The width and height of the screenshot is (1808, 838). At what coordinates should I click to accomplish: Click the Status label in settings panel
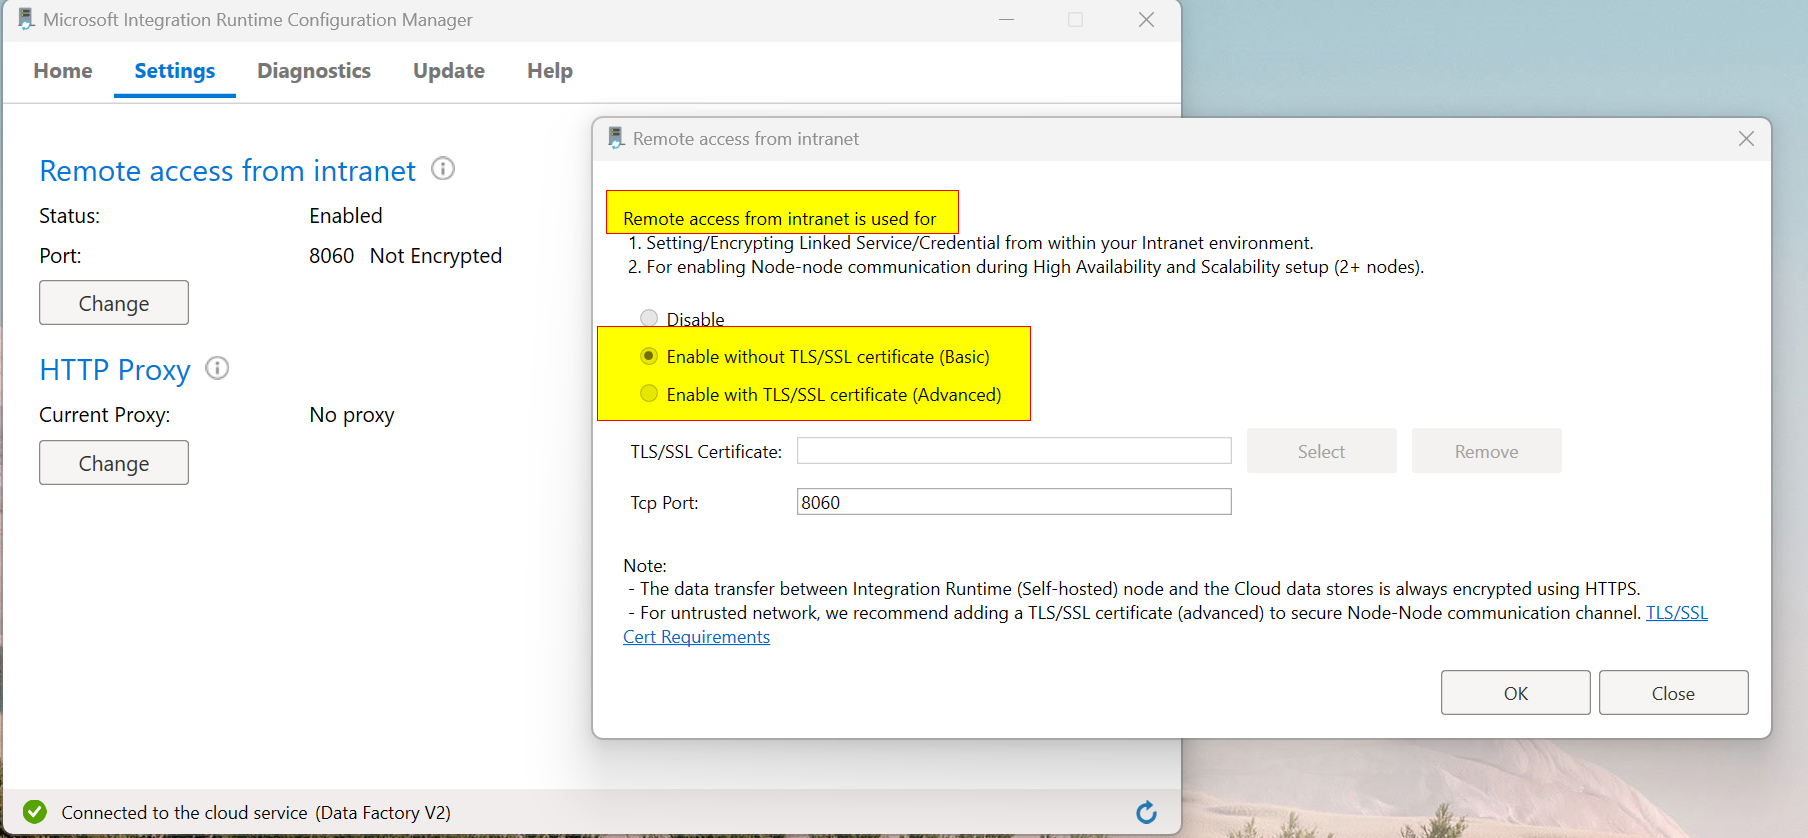pyautogui.click(x=69, y=216)
